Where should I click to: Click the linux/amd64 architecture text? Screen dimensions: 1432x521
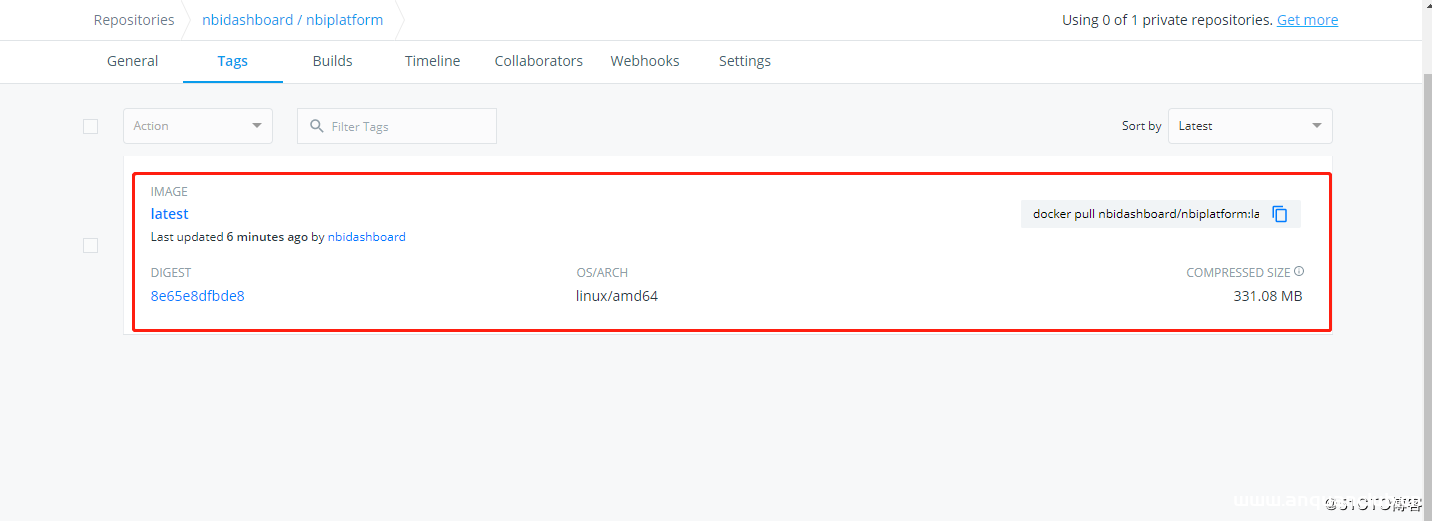[617, 296]
